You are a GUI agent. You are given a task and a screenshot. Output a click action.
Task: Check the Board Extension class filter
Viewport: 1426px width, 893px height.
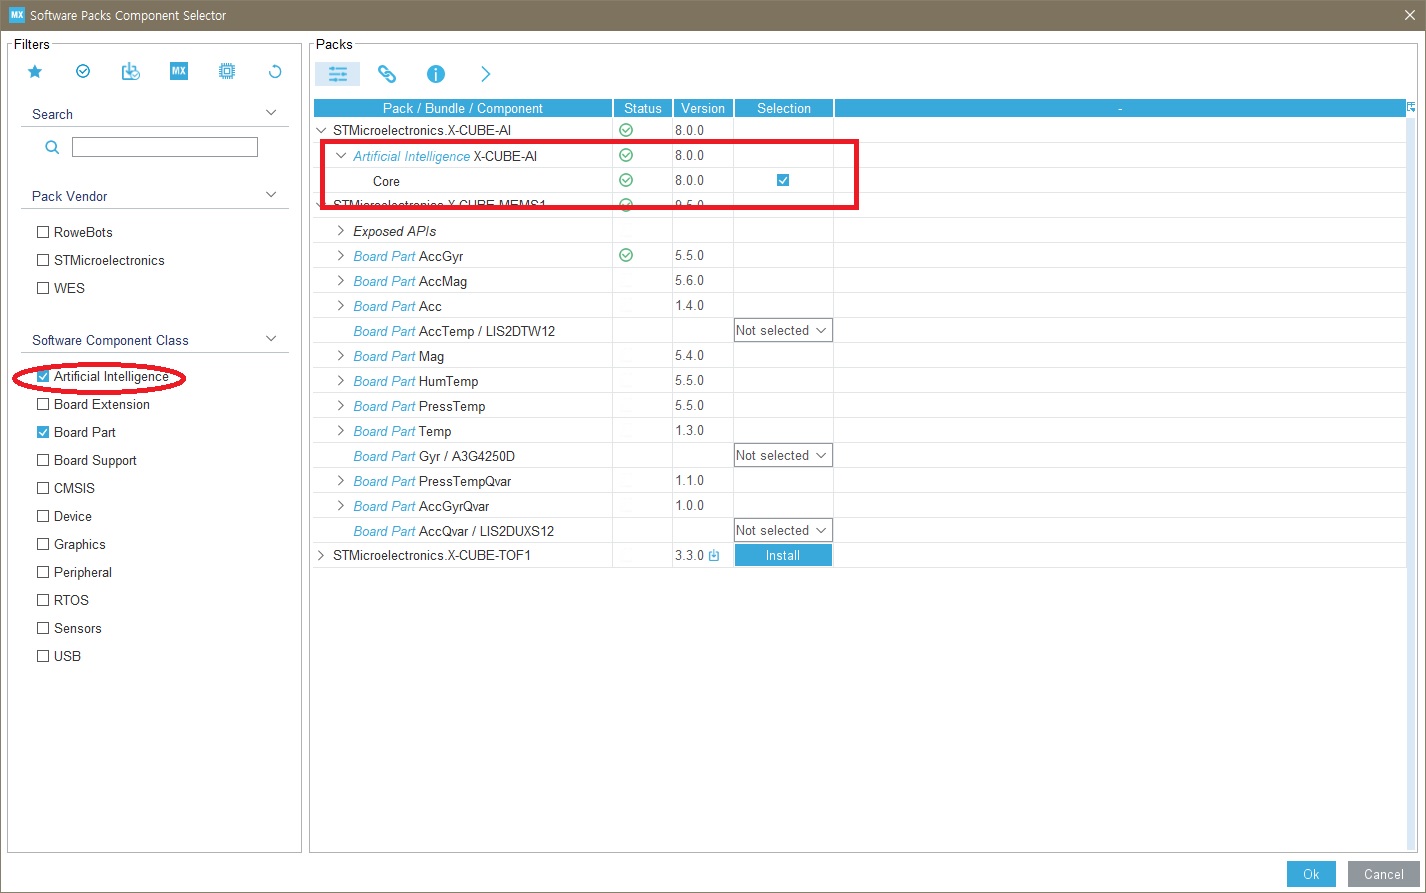pos(43,404)
